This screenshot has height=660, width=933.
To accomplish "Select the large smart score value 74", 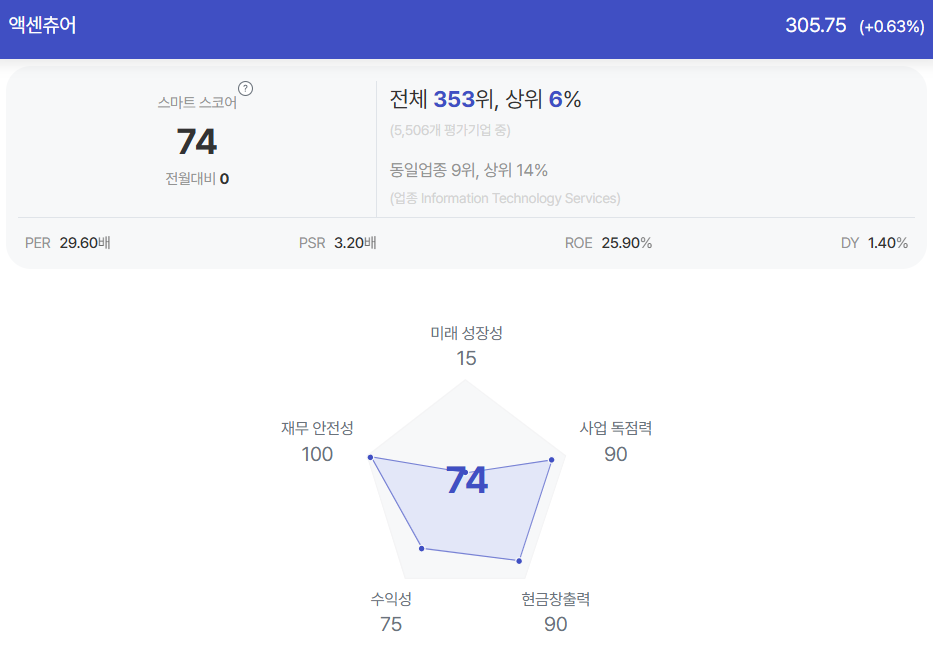I will 197,142.
